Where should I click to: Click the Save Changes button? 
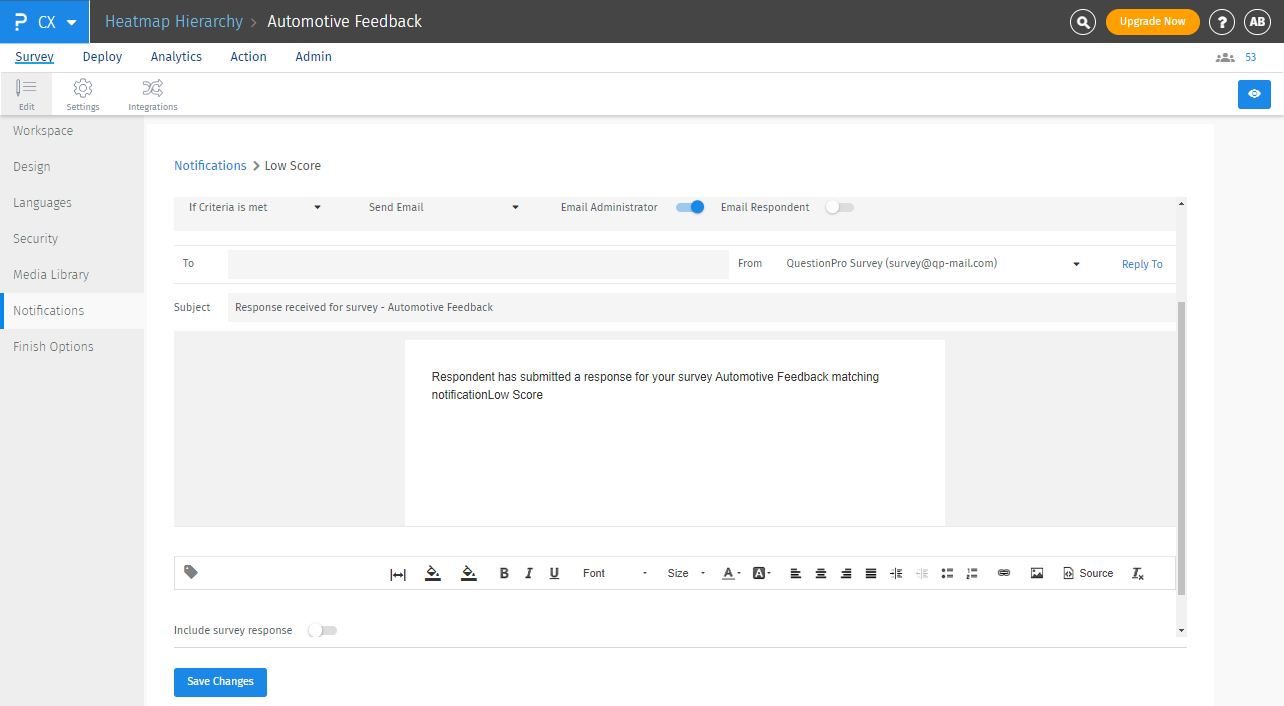click(220, 682)
